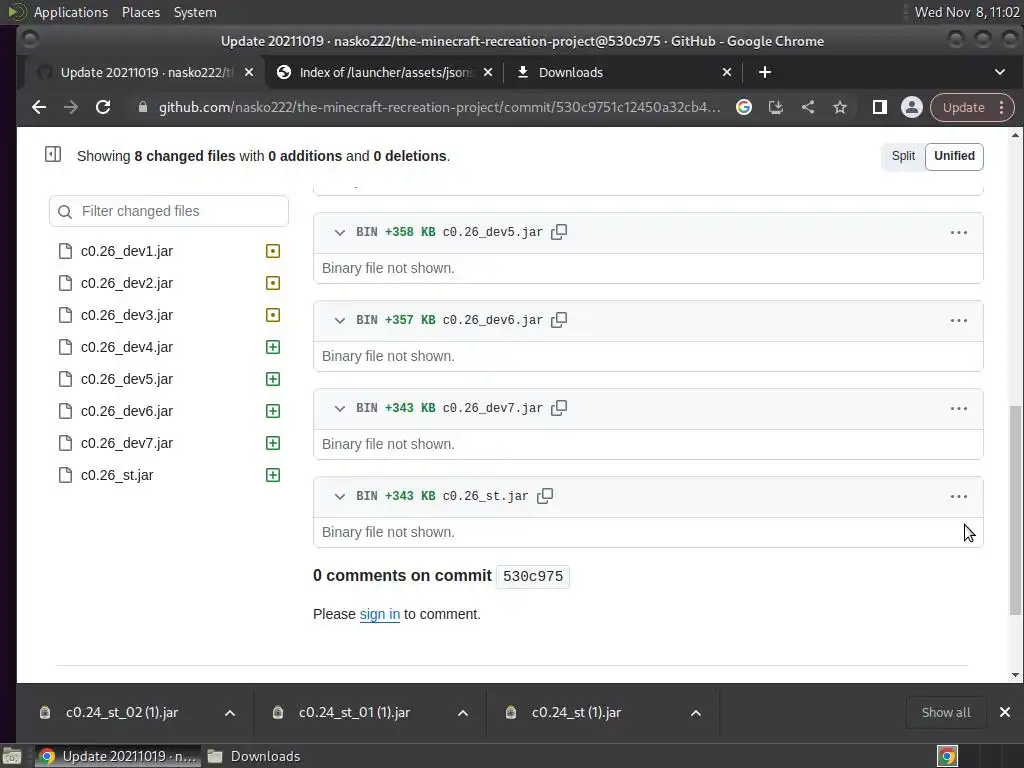Collapse the c0.26_dev6.jar diff
This screenshot has width=1024, height=768.
(x=340, y=321)
